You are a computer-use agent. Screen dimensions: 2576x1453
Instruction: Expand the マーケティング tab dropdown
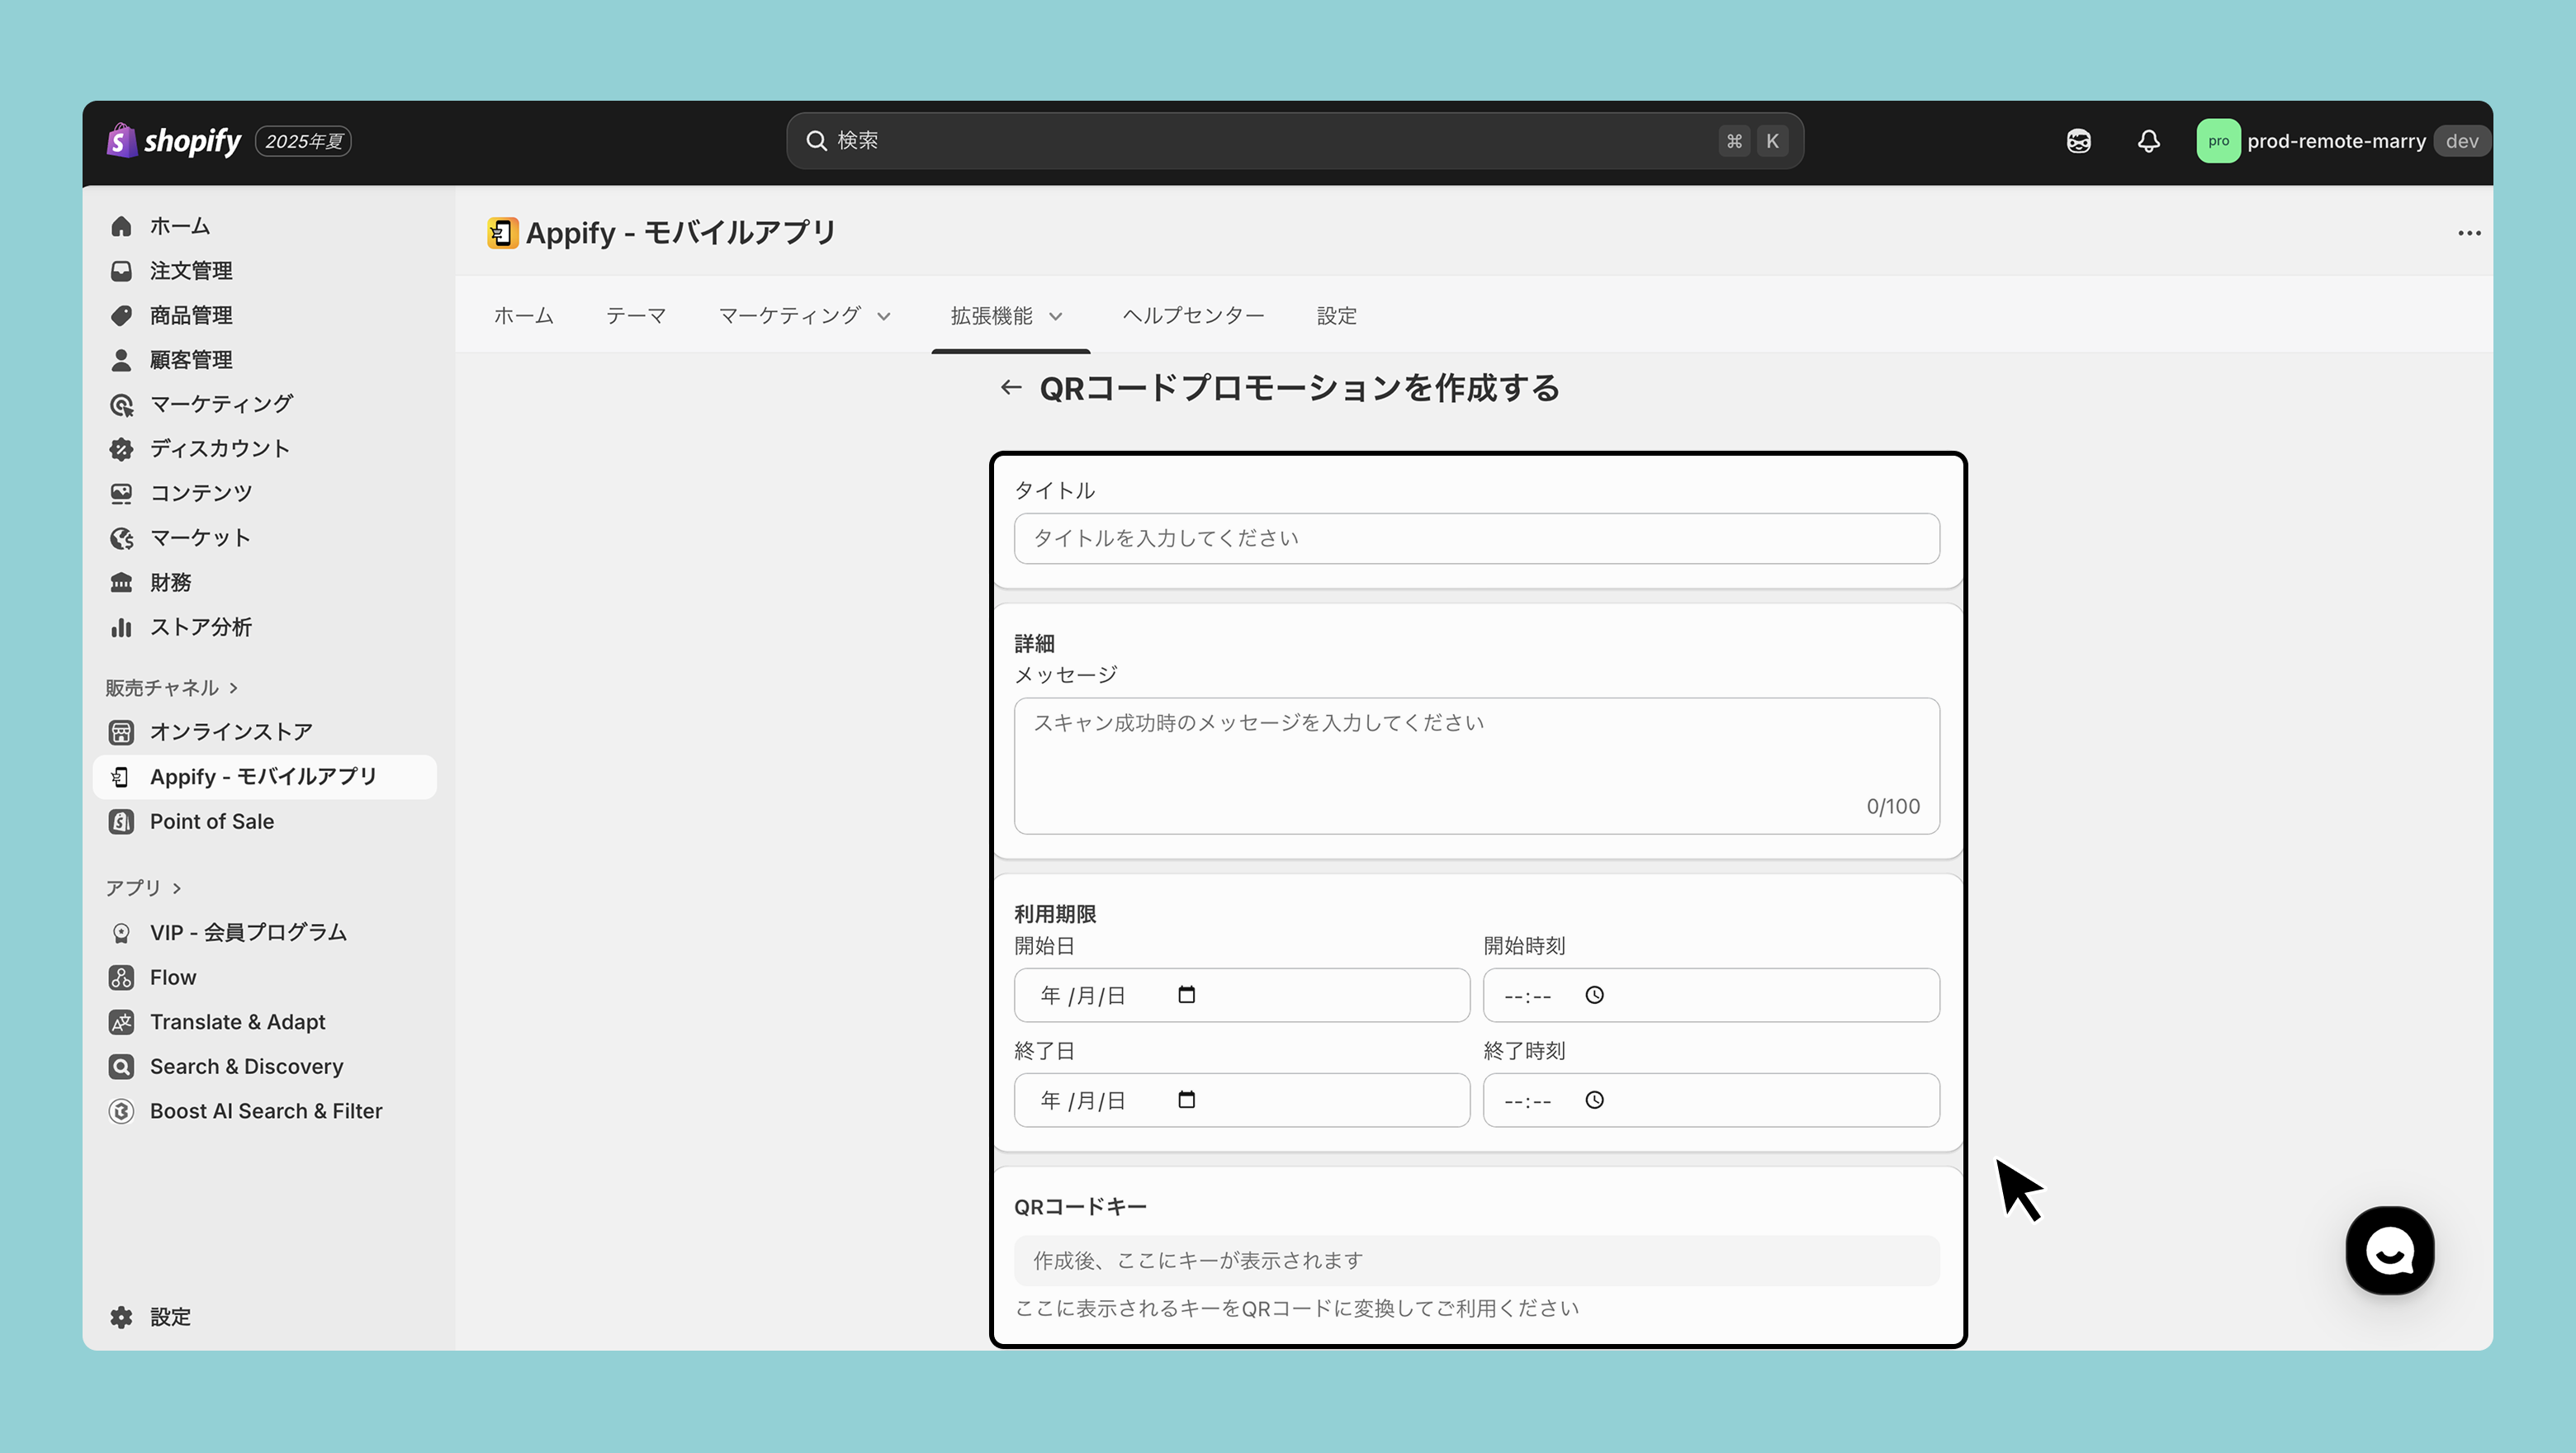point(804,316)
